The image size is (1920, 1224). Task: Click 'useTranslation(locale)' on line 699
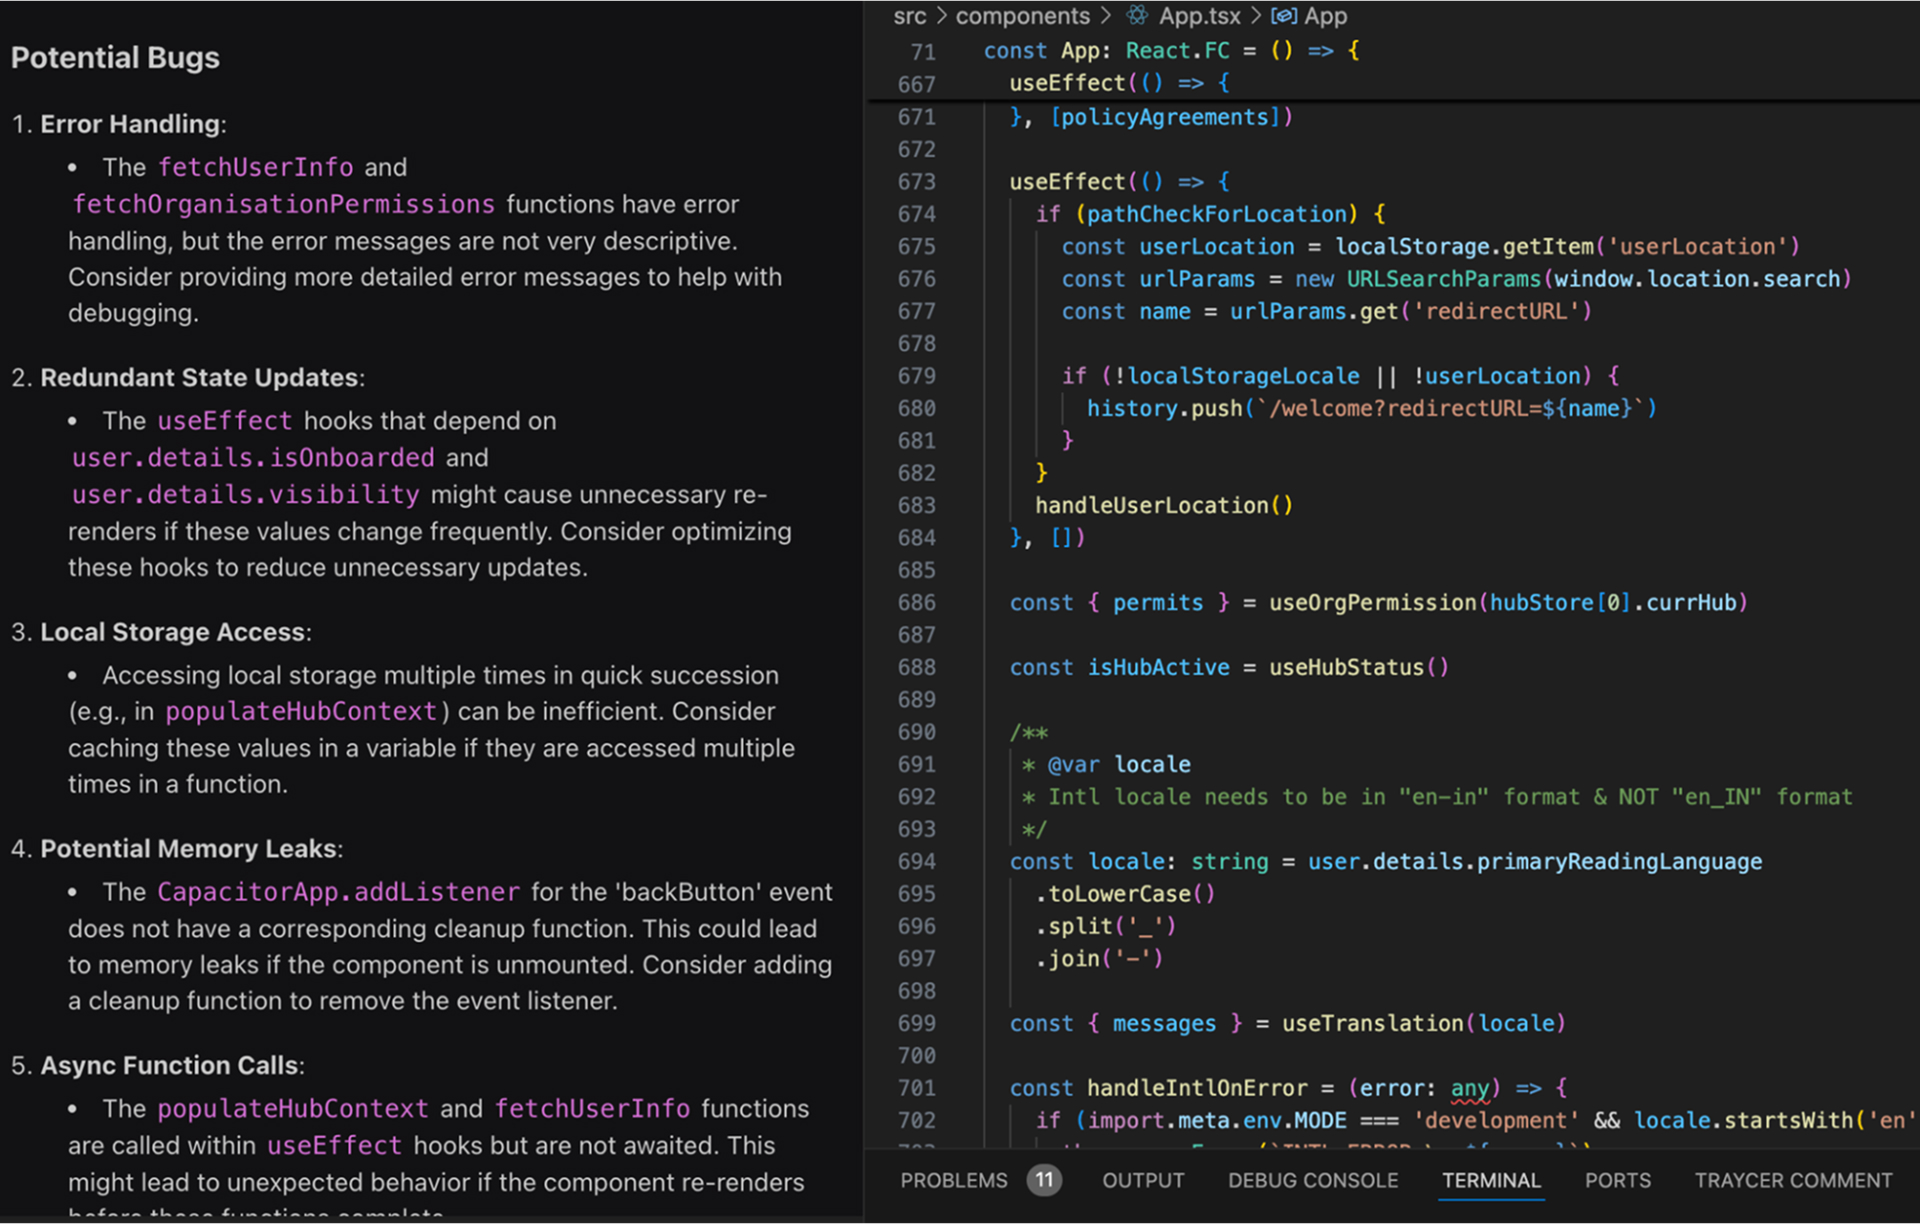tap(1424, 1024)
